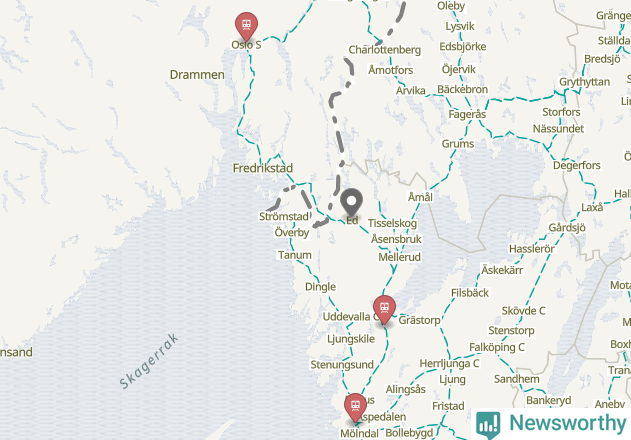
Task: Select the Skövde C station label
Action: [x=523, y=311]
